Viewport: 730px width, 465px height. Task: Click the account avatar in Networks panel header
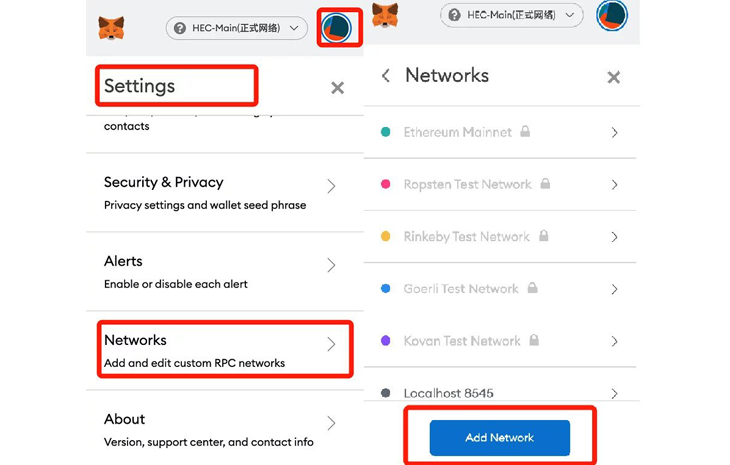(x=612, y=15)
